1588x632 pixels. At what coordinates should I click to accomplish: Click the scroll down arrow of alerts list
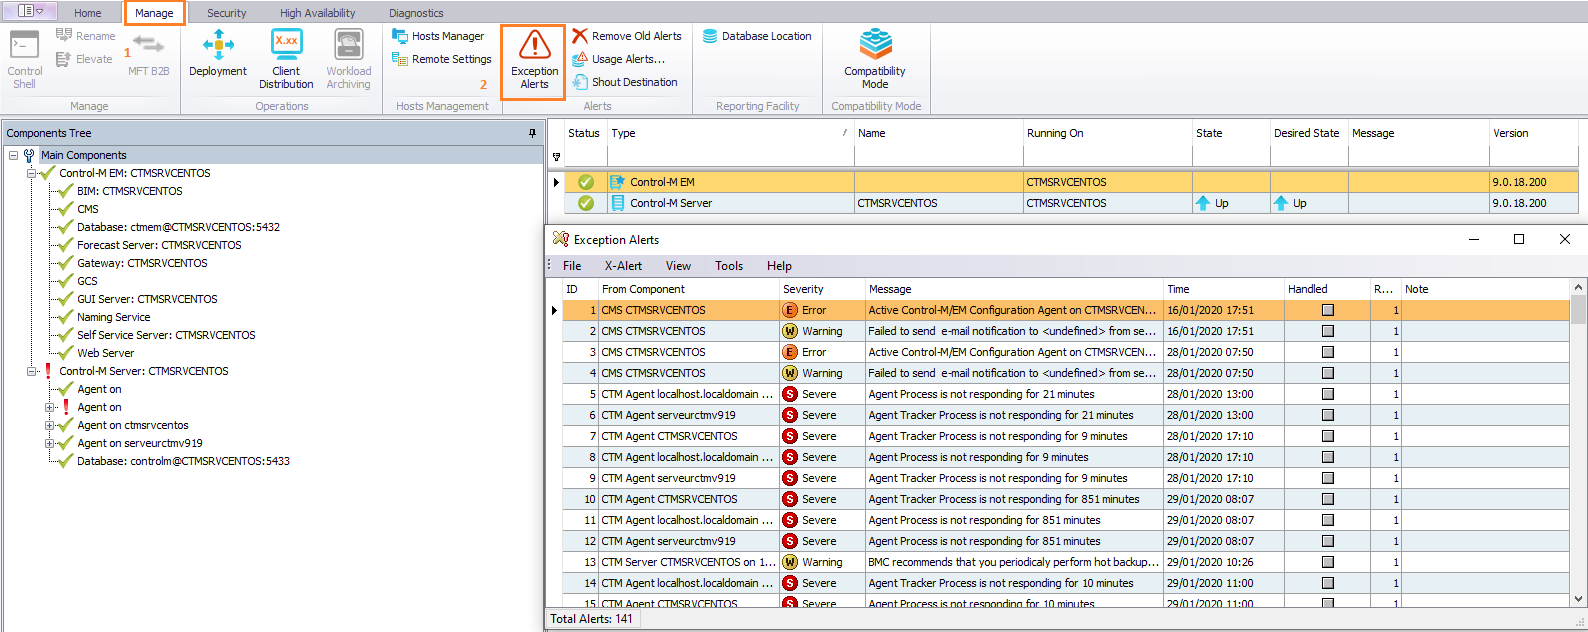click(1579, 599)
